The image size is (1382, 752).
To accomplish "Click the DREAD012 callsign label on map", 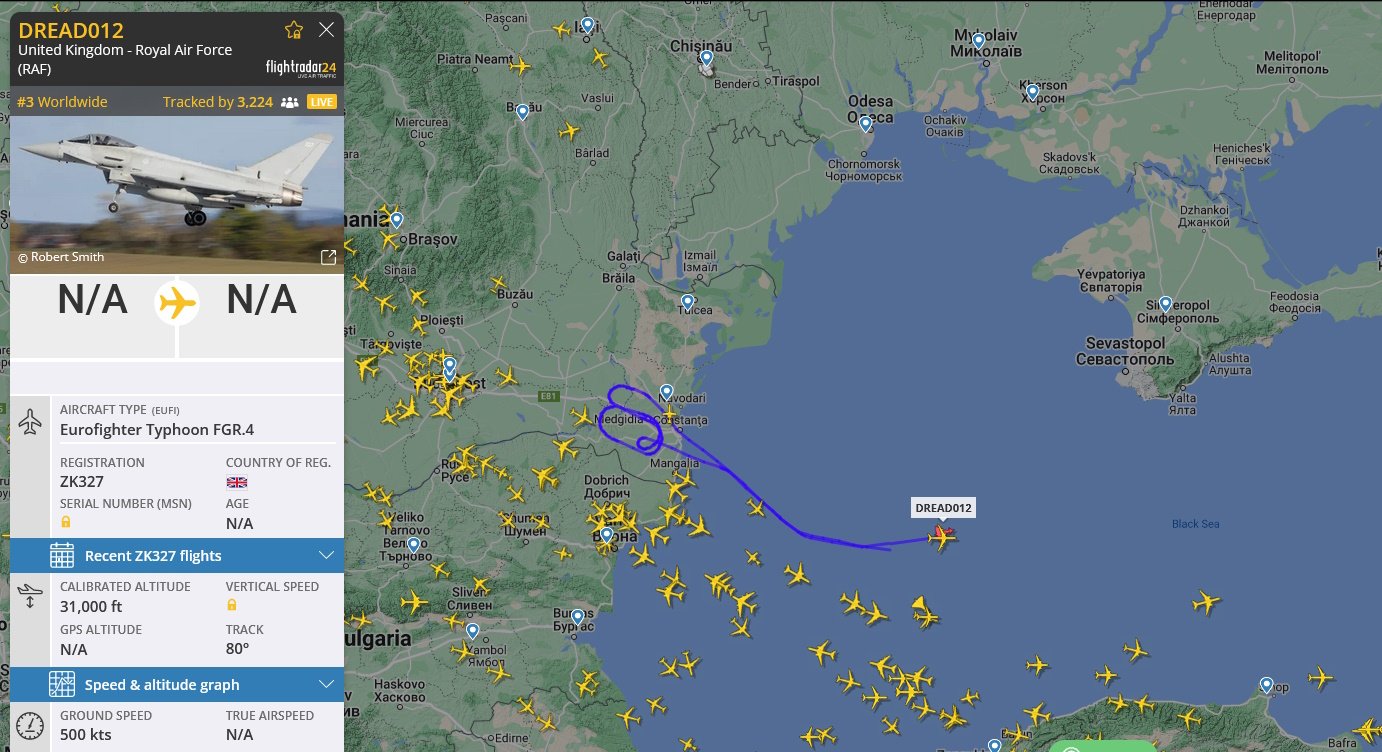I will (943, 508).
